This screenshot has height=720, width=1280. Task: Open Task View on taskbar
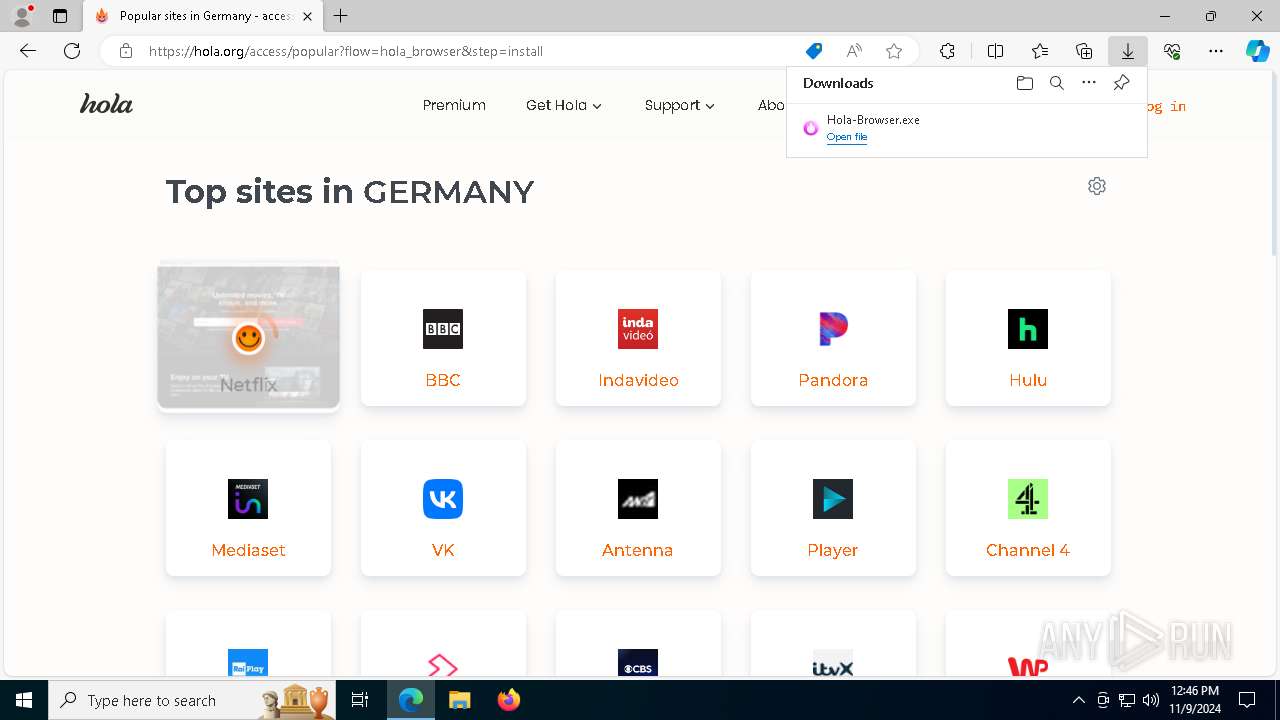click(361, 700)
